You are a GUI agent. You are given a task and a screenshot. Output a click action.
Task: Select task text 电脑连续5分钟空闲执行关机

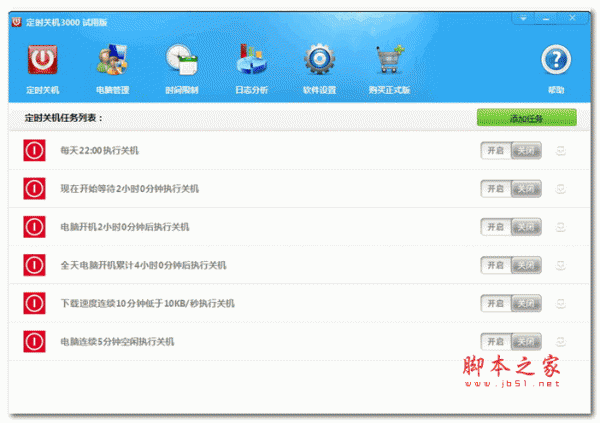(117, 341)
